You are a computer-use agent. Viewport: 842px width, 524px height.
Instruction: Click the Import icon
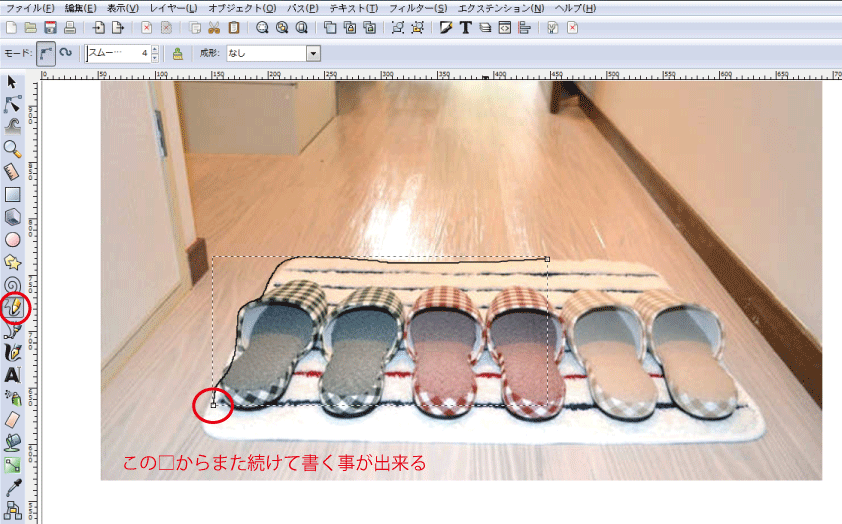pyautogui.click(x=98, y=27)
